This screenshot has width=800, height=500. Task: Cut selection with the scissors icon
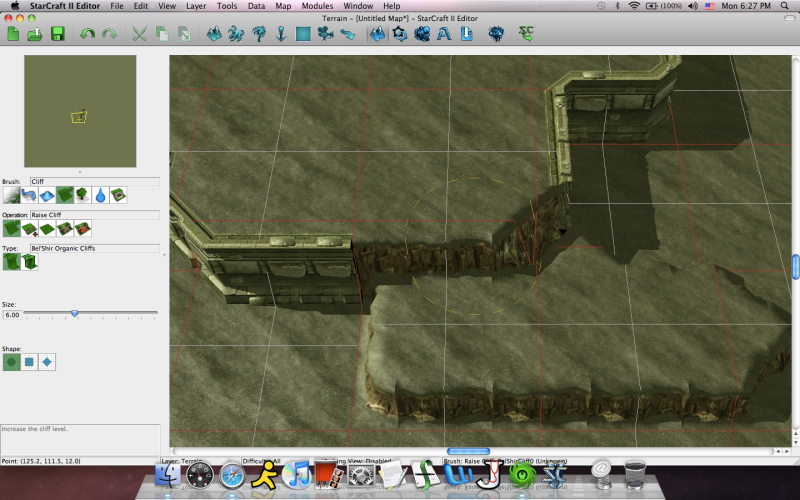[x=139, y=34]
